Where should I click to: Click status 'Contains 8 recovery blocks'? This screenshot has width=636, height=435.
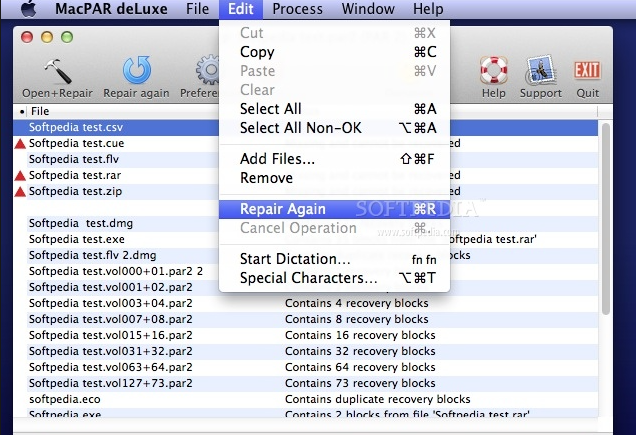(357, 319)
